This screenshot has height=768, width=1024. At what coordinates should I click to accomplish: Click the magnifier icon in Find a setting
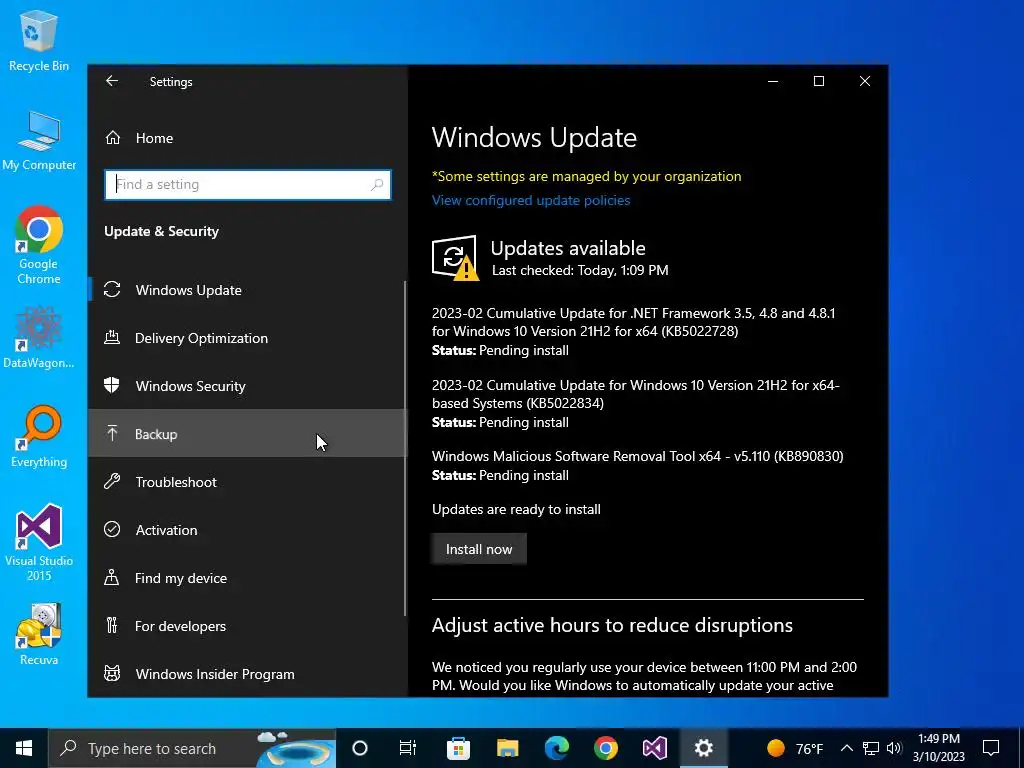coord(377,185)
